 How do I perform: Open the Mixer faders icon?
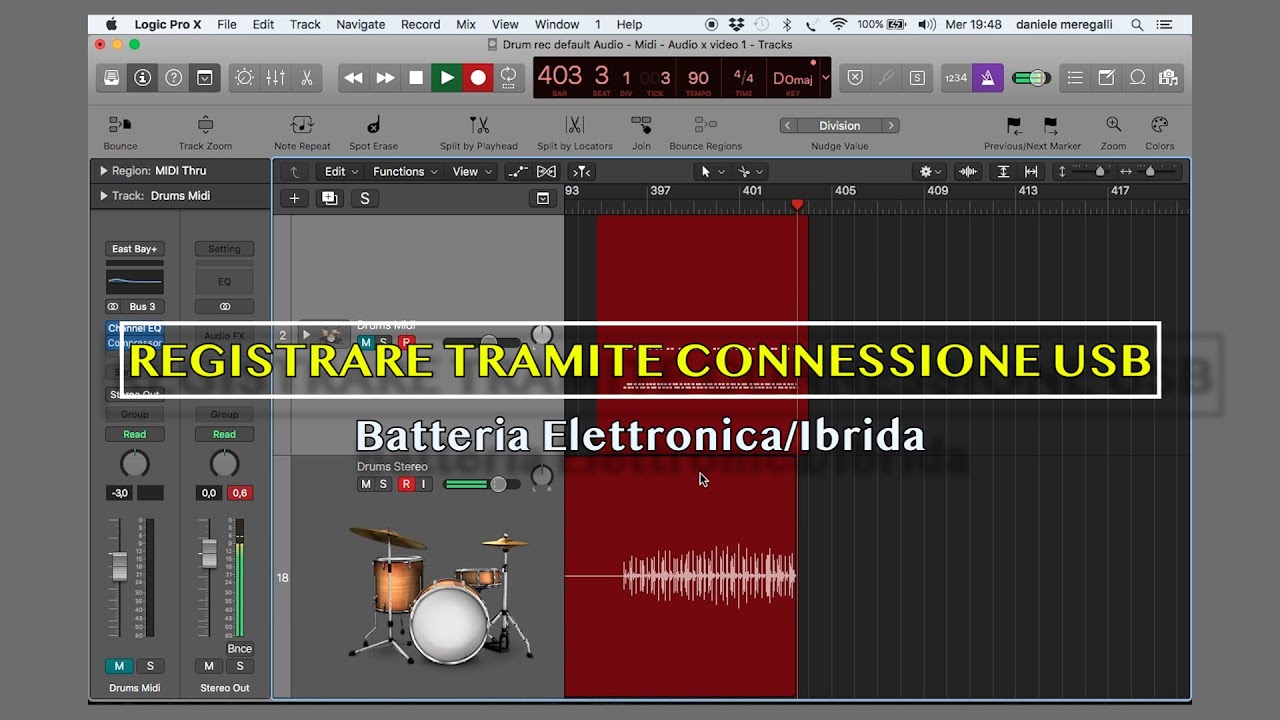pos(275,77)
